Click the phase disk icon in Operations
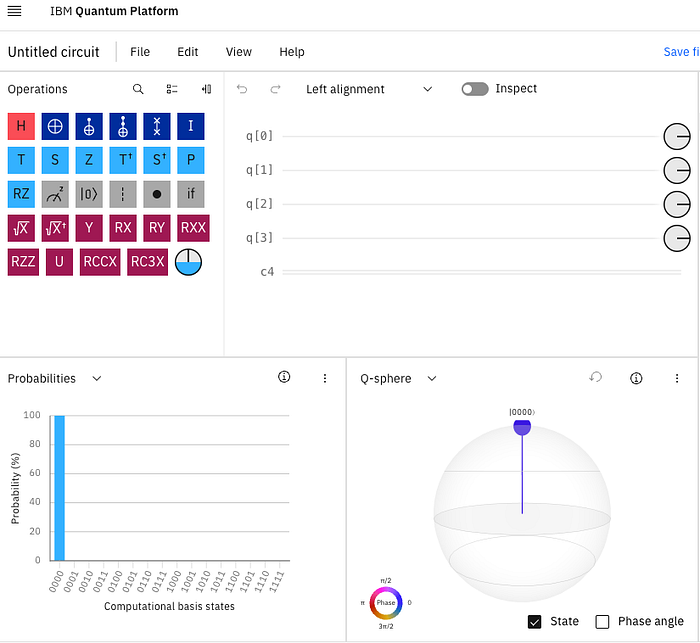This screenshot has width=700, height=643. pyautogui.click(x=188, y=262)
